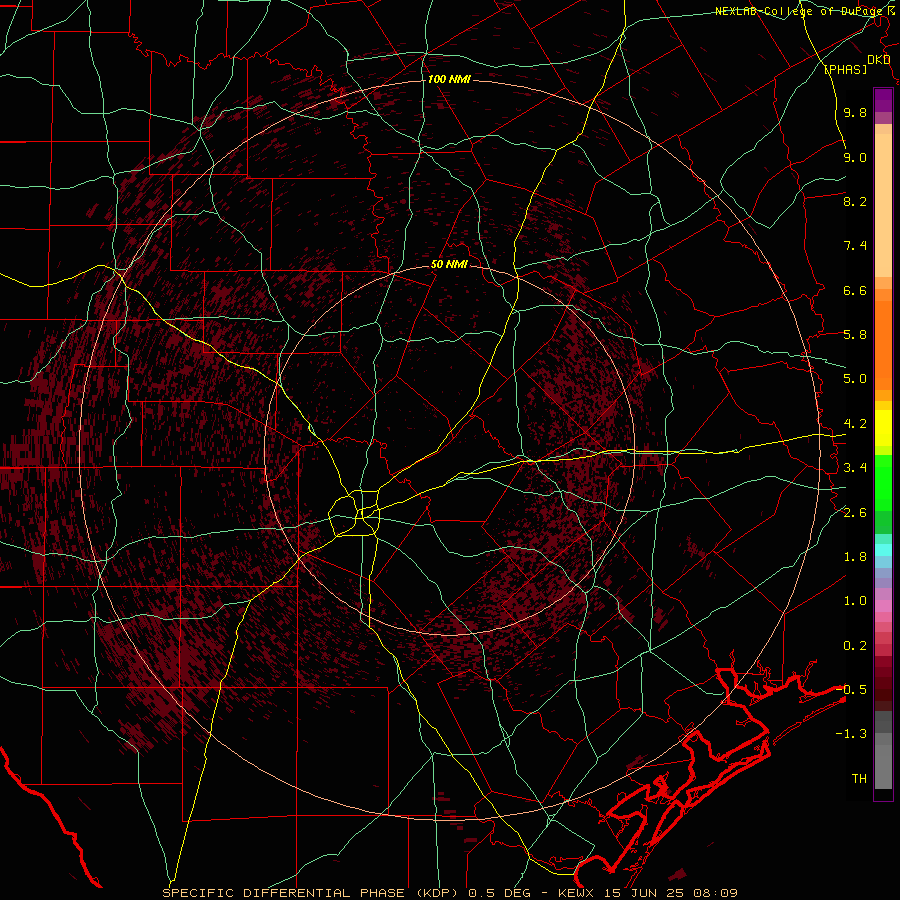Pick the purple segment atop the color bar
This screenshot has width=900, height=900.
883,100
